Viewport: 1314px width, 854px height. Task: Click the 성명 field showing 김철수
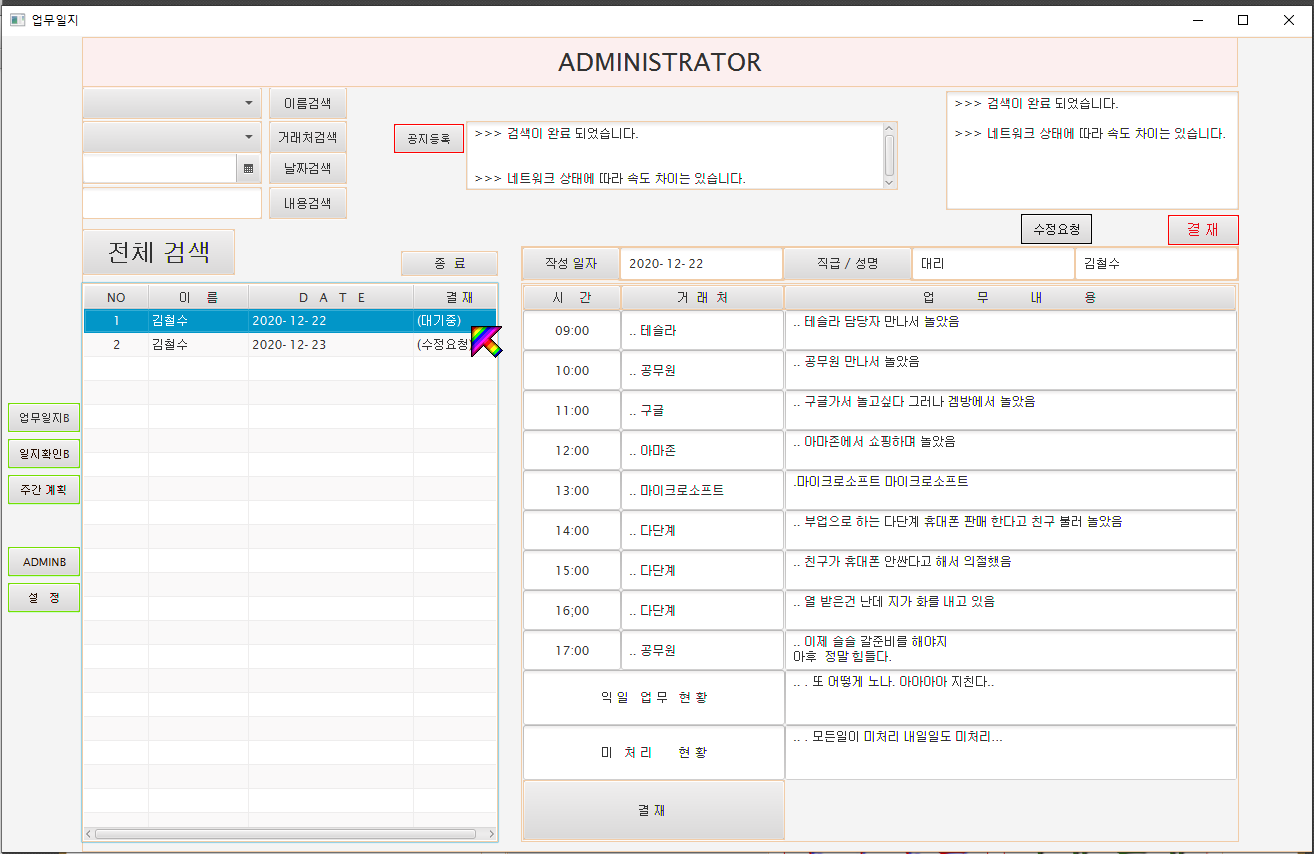tap(1156, 264)
